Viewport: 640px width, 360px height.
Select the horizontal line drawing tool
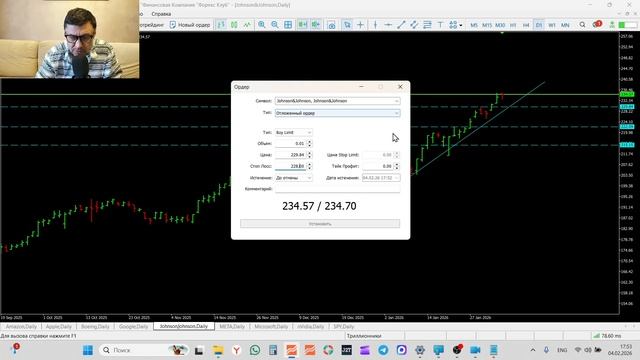388,25
